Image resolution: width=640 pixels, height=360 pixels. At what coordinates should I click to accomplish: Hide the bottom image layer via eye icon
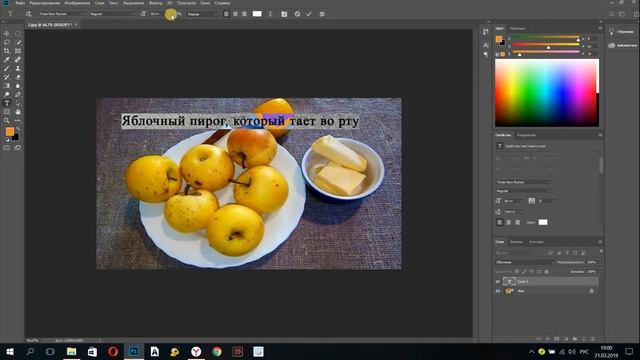click(498, 291)
